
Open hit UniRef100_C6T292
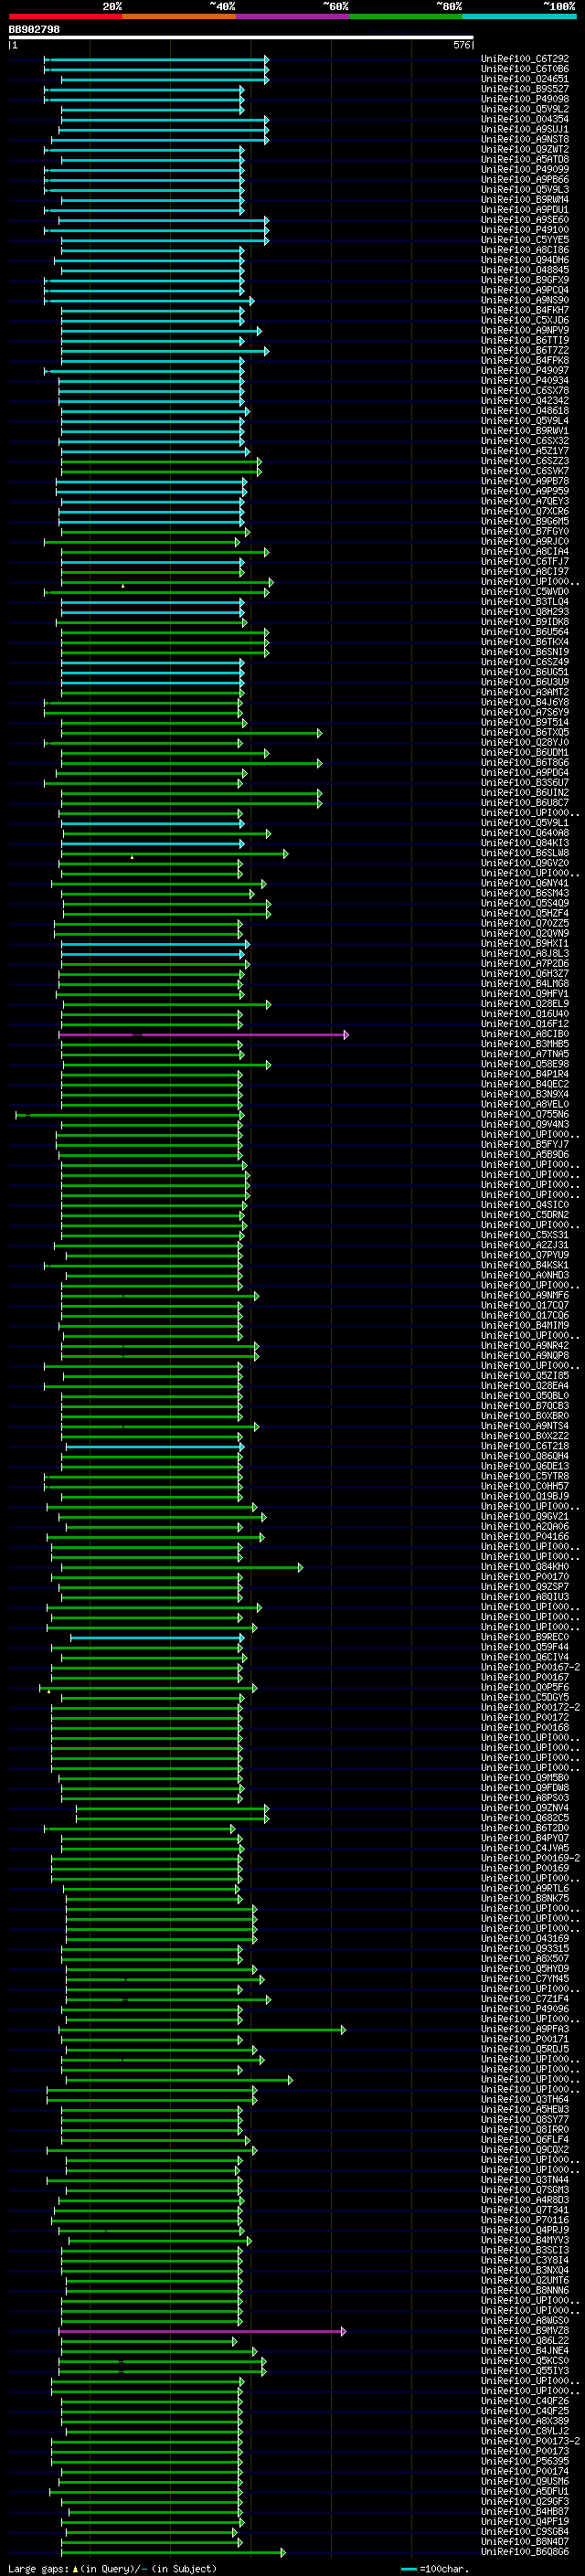click(x=525, y=59)
